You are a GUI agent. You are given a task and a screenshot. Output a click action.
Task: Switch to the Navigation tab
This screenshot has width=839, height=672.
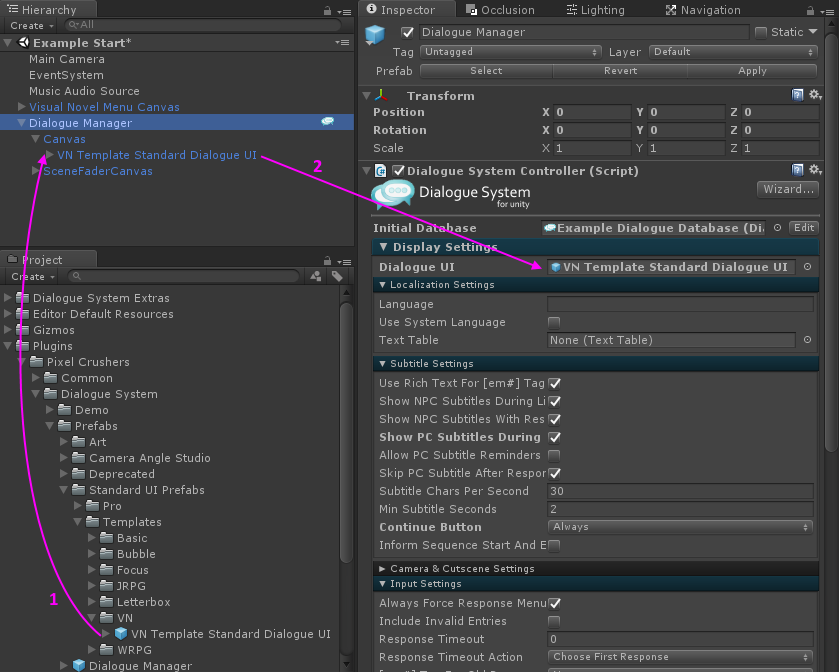point(703,10)
